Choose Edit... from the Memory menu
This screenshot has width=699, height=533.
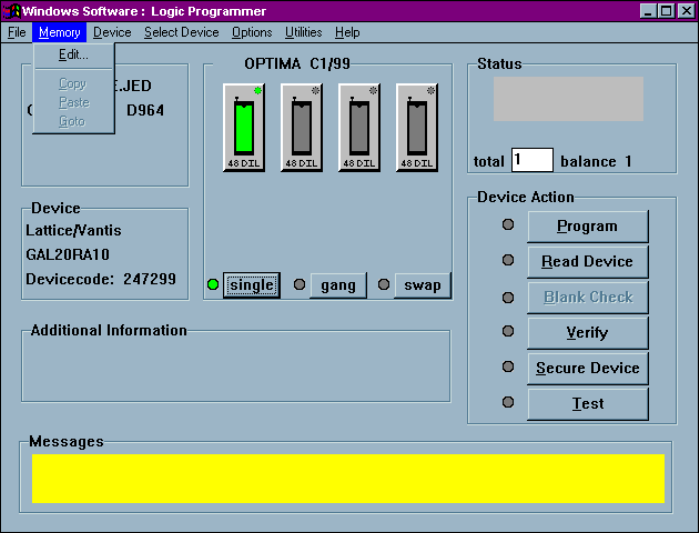click(x=73, y=55)
